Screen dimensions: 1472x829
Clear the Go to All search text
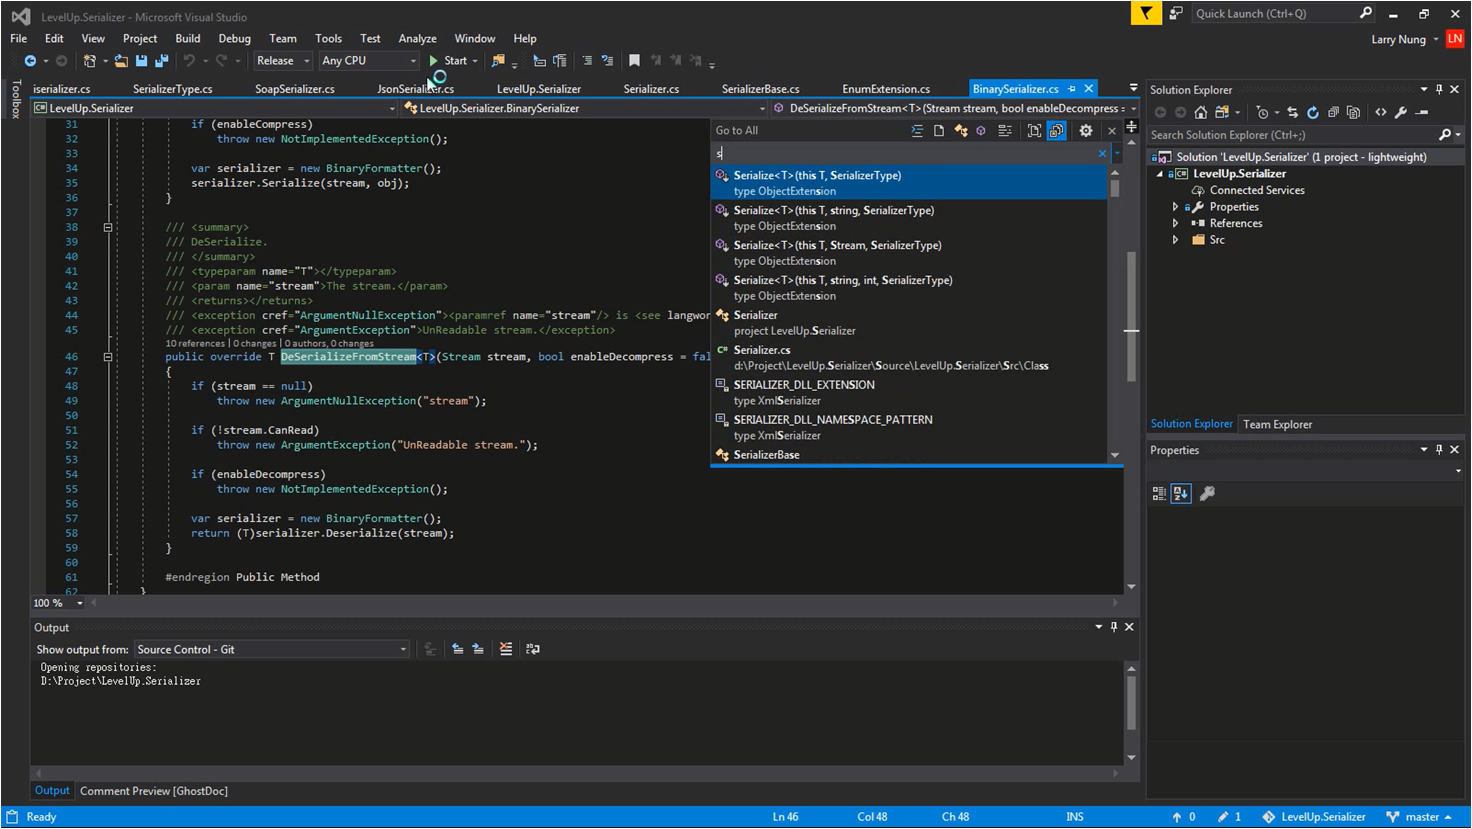(x=1102, y=154)
